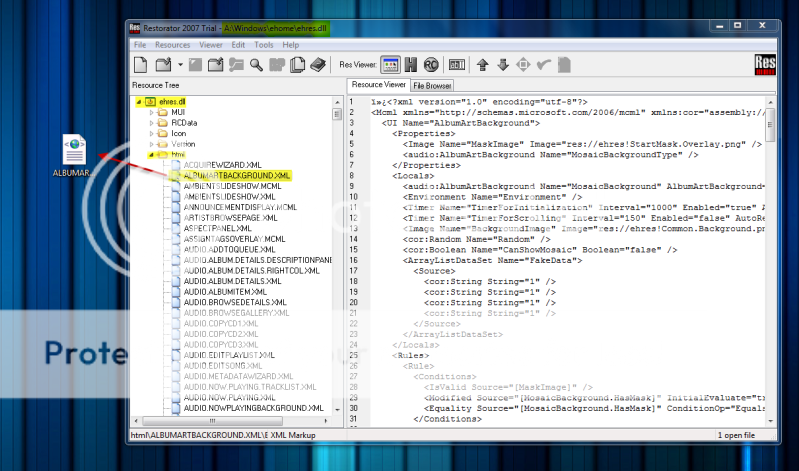799x471 pixels.
Task: Switch to the File Browser tab
Action: 432,86
